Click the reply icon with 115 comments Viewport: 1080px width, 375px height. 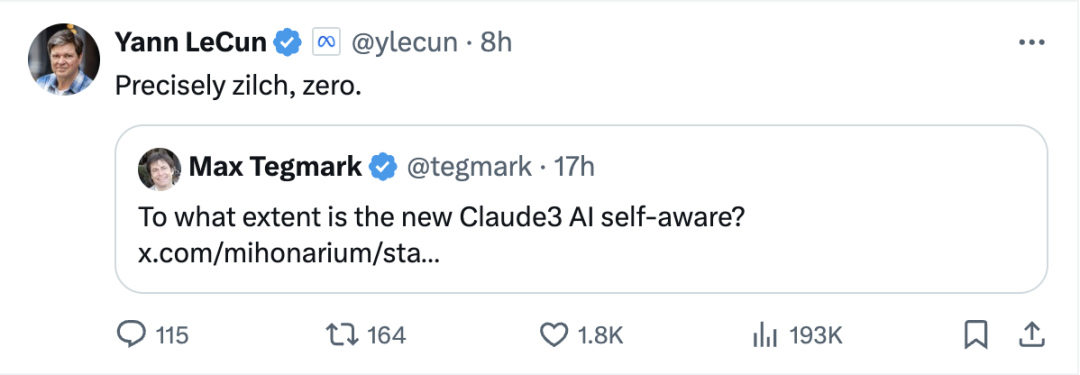130,336
